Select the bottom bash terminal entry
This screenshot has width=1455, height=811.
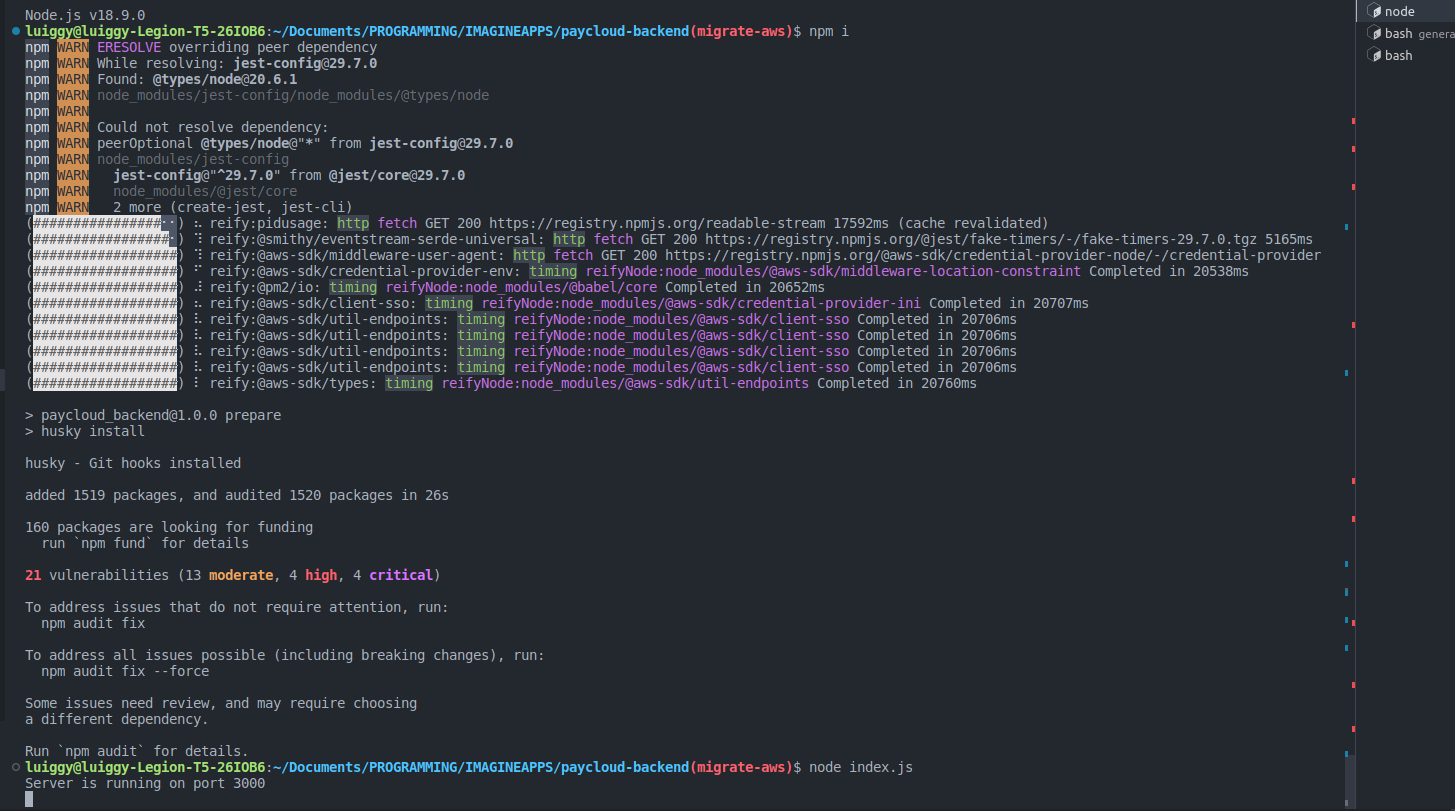tap(1398, 55)
